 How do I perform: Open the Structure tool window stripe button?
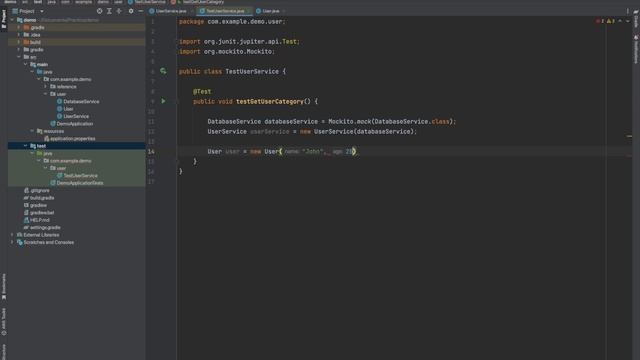[4, 352]
